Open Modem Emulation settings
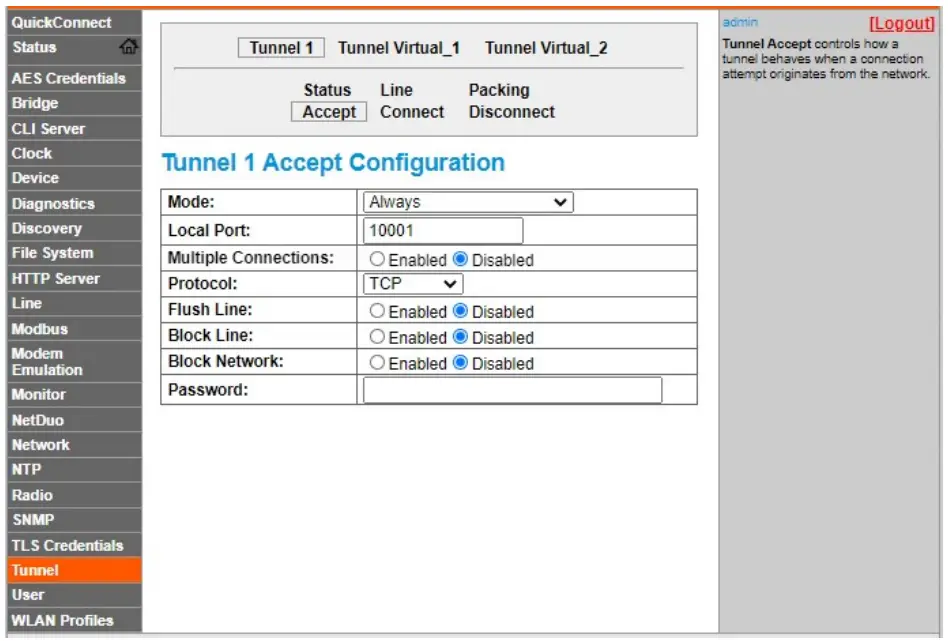This screenshot has width=948, height=641. 74,362
